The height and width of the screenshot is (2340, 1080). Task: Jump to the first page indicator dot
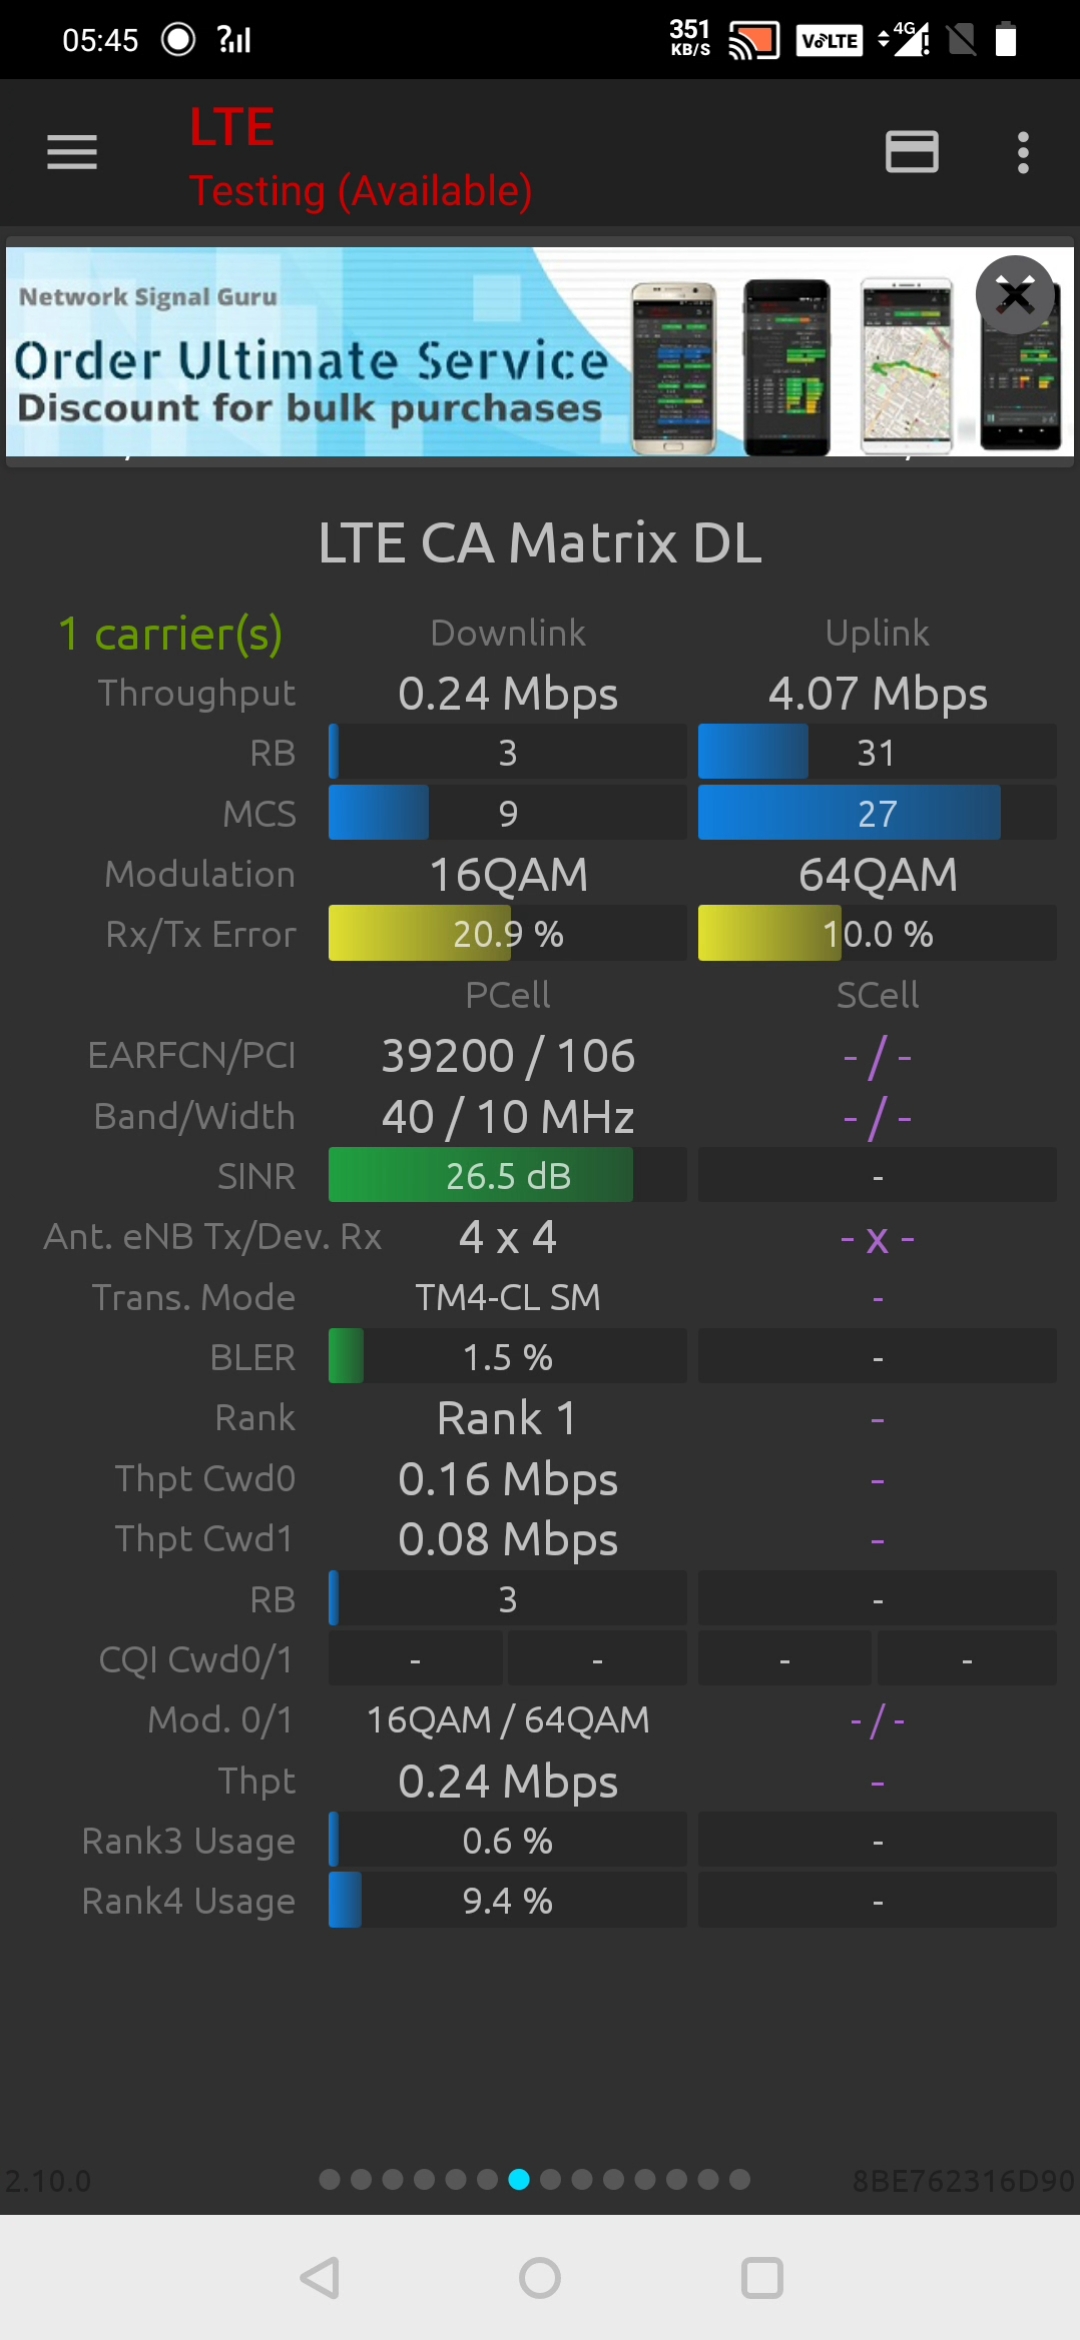pyautogui.click(x=329, y=2180)
